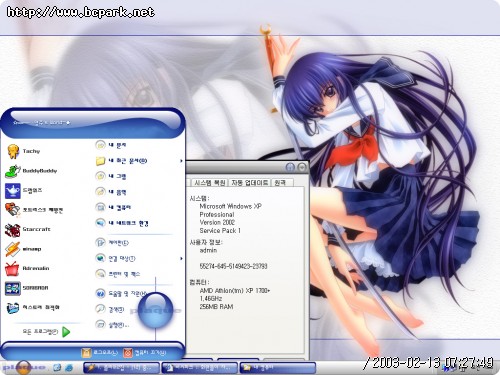
Task: Click the "Version 2002" text
Action: click(x=217, y=222)
